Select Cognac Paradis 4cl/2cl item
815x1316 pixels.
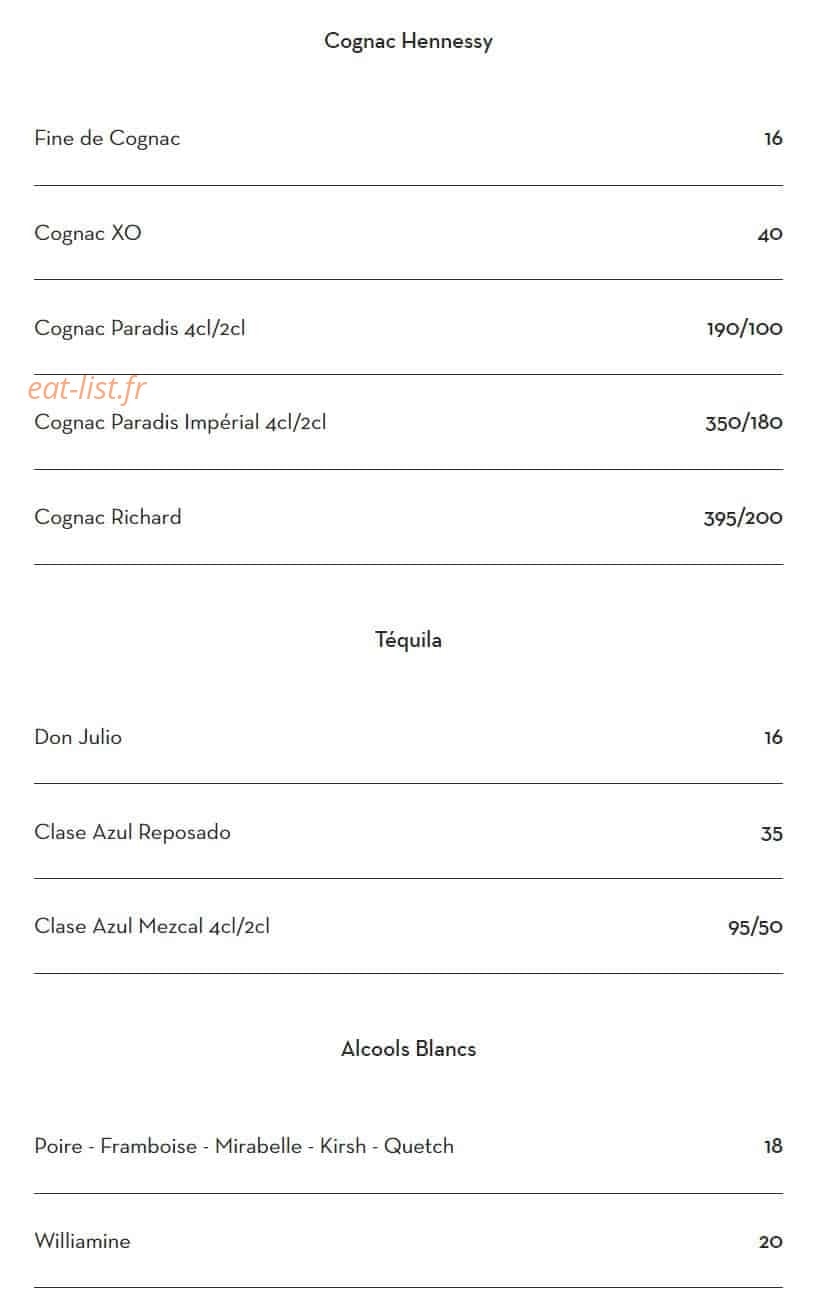[140, 328]
